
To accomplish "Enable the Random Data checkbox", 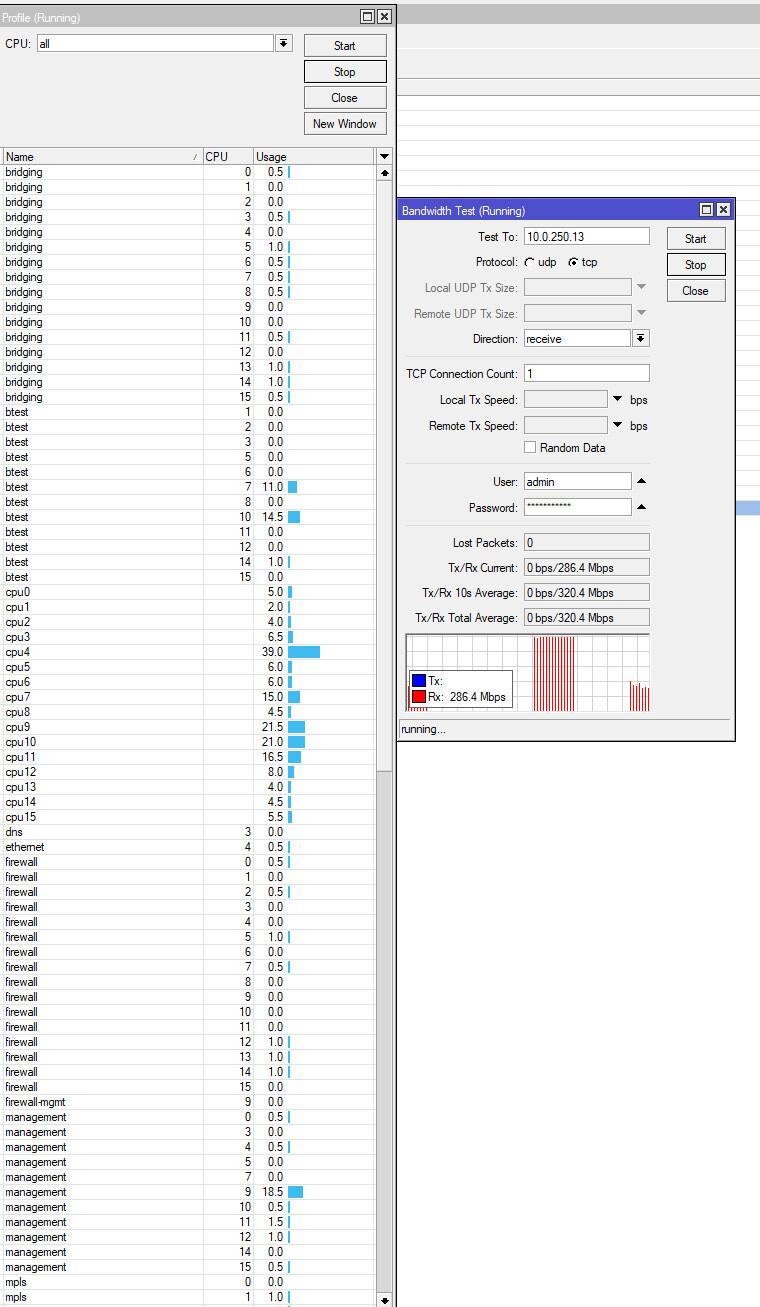I will tap(531, 448).
